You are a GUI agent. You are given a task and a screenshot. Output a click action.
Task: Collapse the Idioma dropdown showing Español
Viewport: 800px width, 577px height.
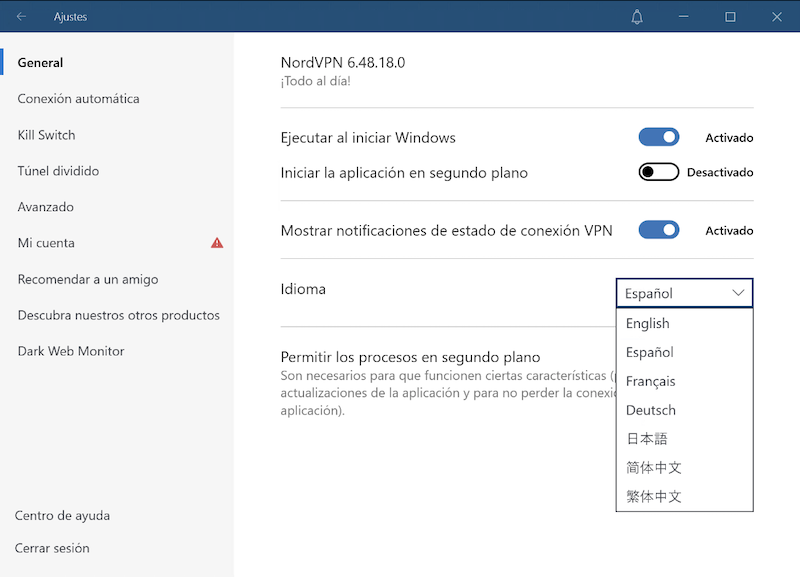[x=684, y=293]
